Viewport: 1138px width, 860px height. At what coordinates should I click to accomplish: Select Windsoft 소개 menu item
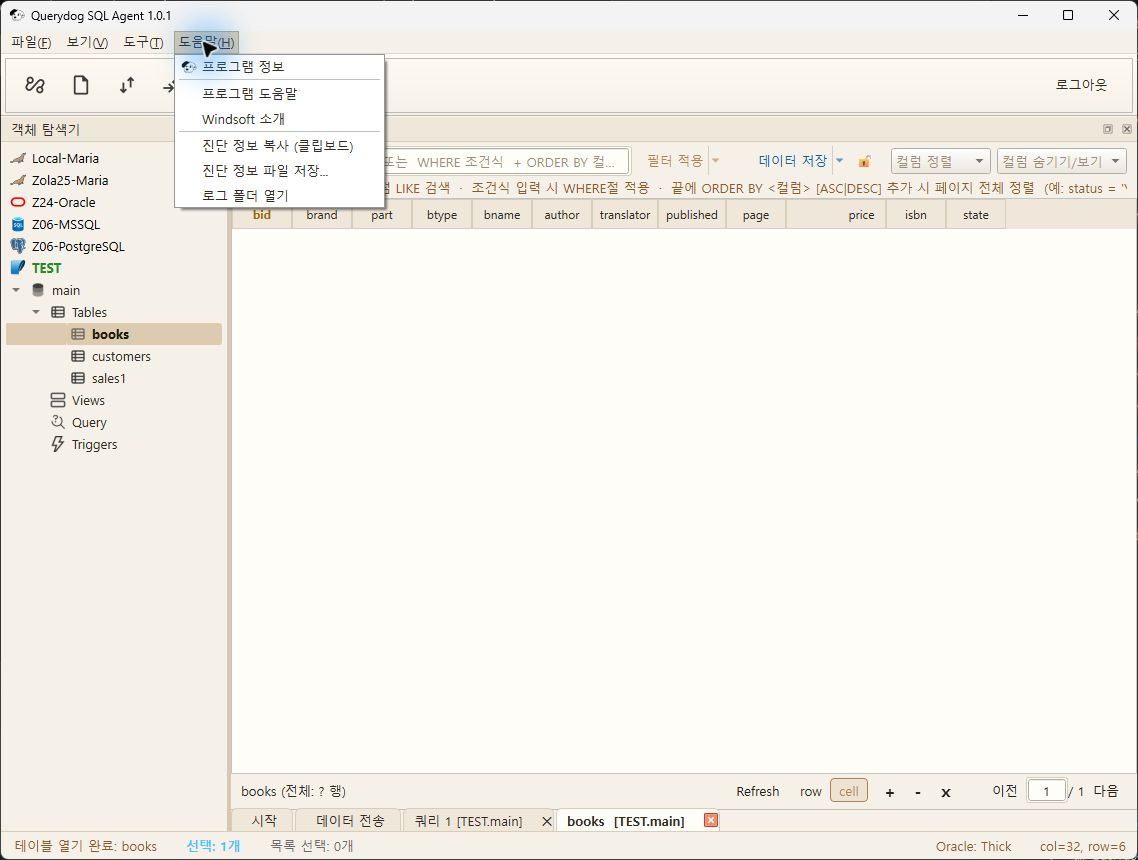point(279,119)
